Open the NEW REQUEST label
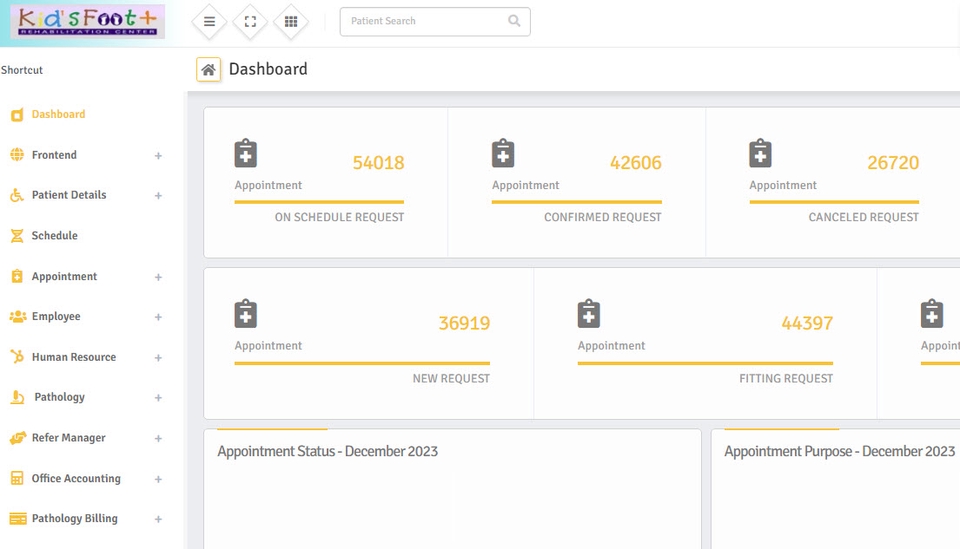 [x=451, y=379]
